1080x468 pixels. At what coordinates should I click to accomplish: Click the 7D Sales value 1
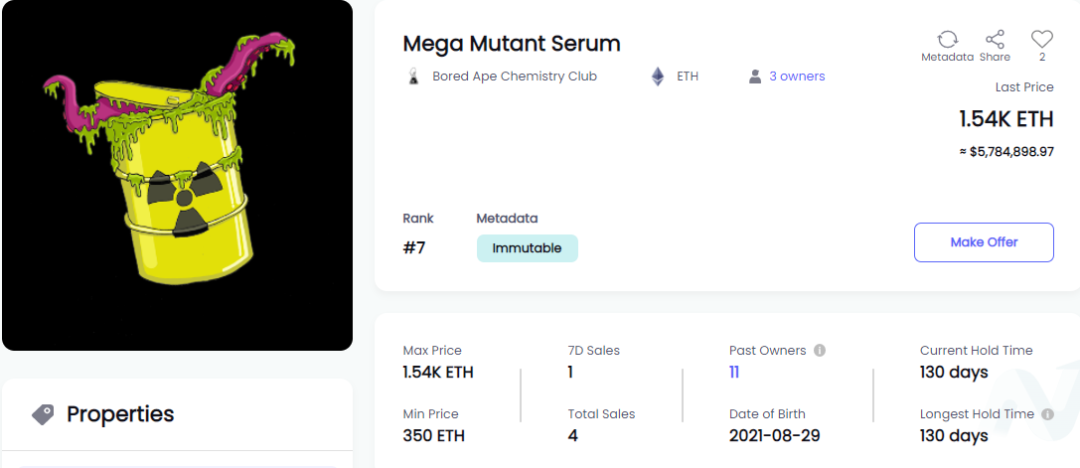pos(570,372)
